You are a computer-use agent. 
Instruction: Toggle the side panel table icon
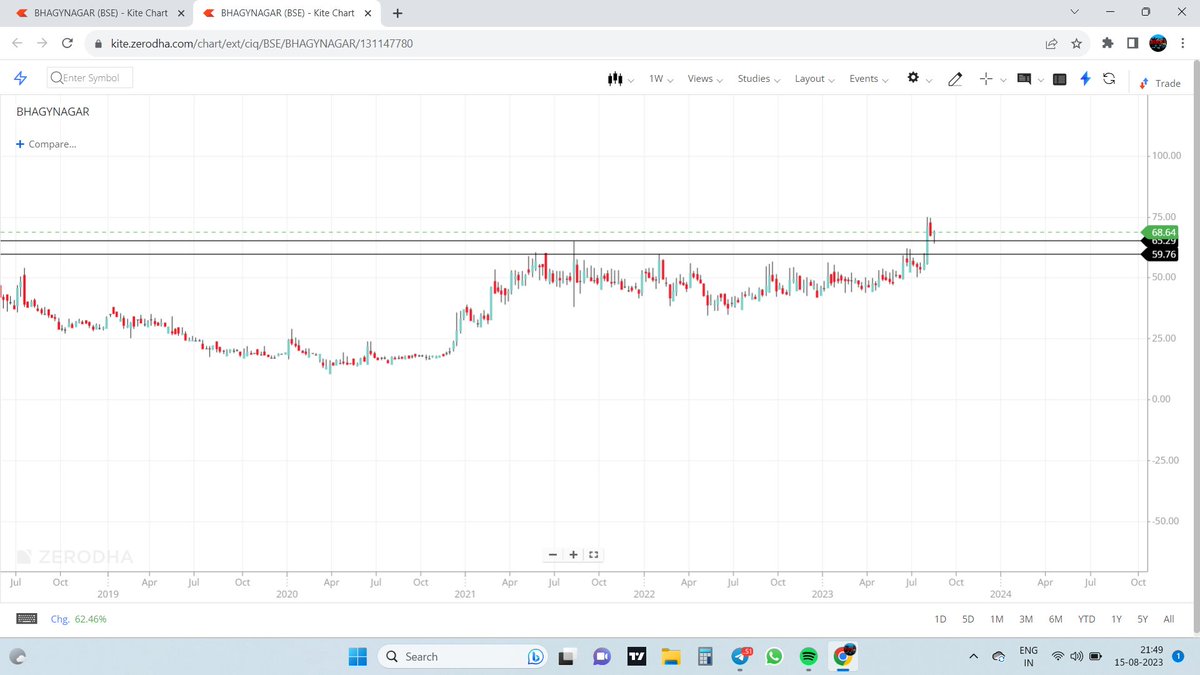click(1060, 79)
